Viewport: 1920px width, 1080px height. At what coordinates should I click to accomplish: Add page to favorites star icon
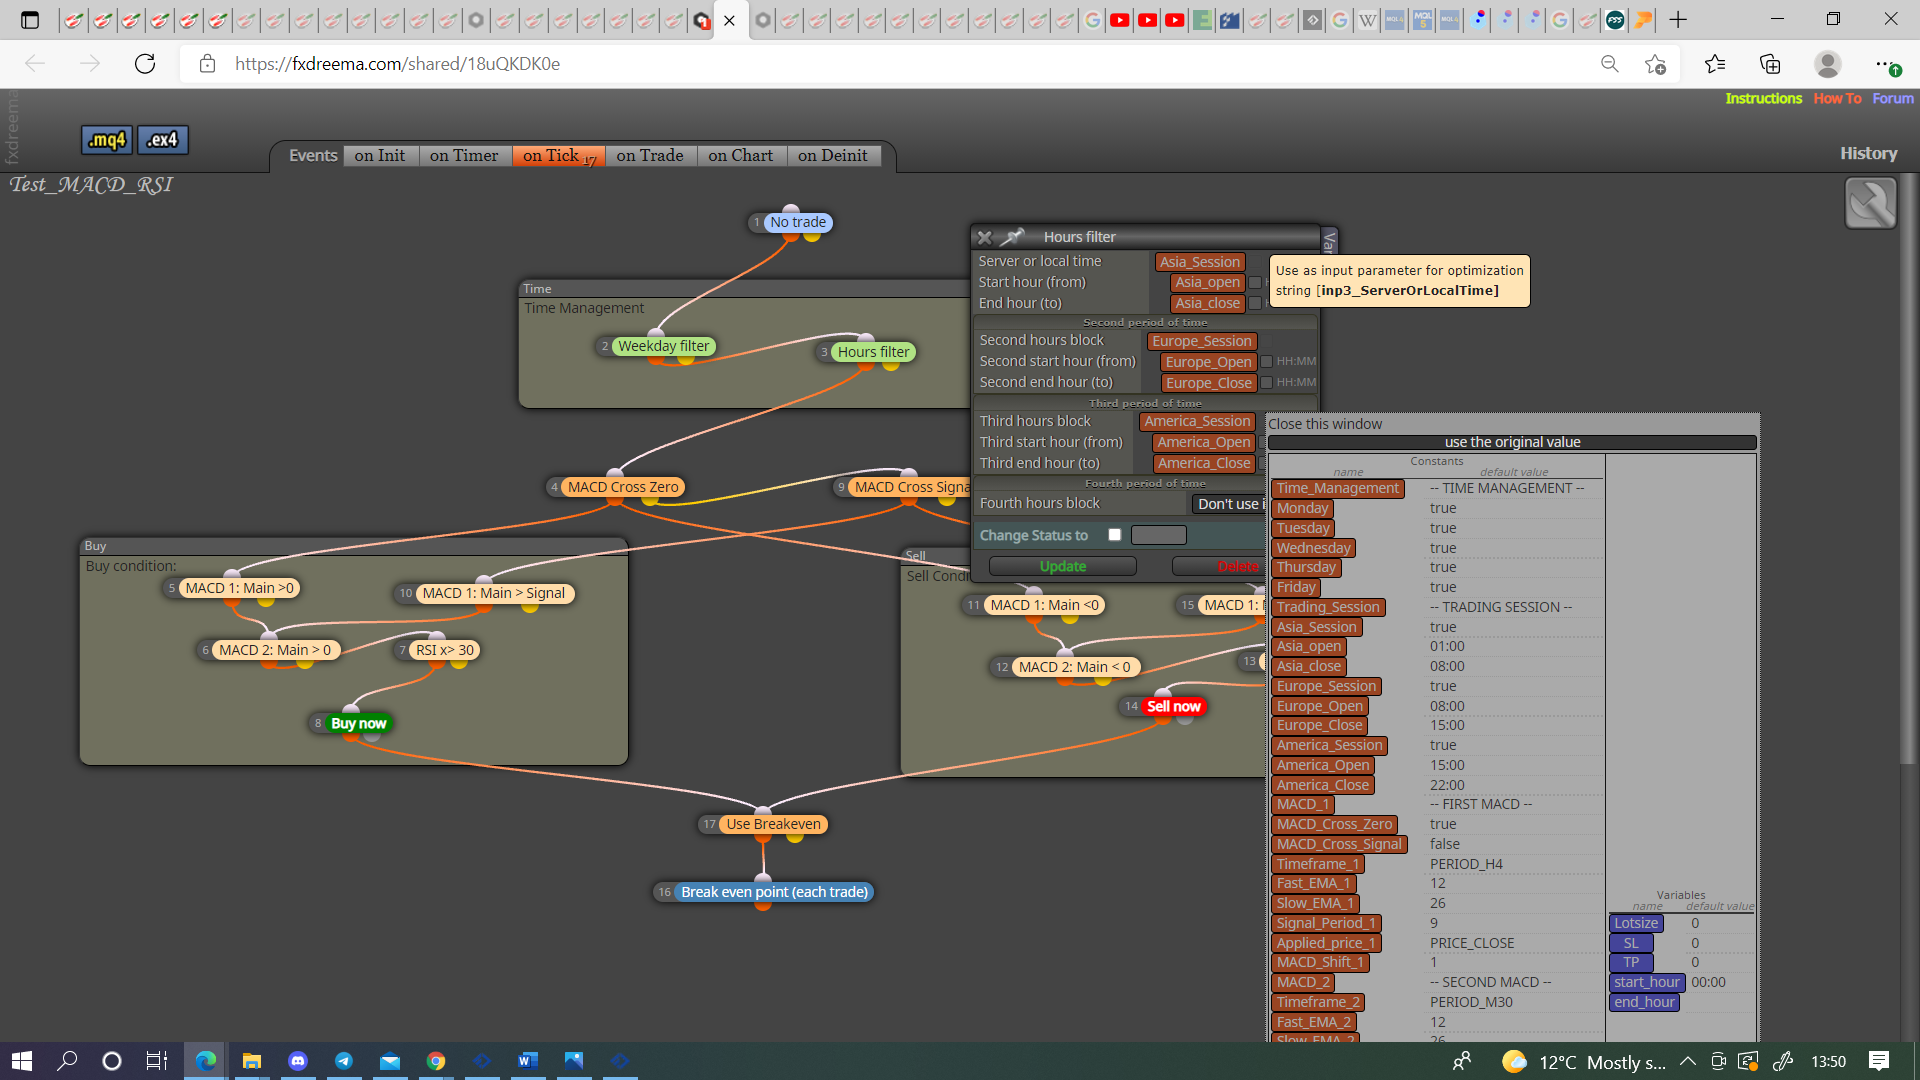tap(1655, 64)
